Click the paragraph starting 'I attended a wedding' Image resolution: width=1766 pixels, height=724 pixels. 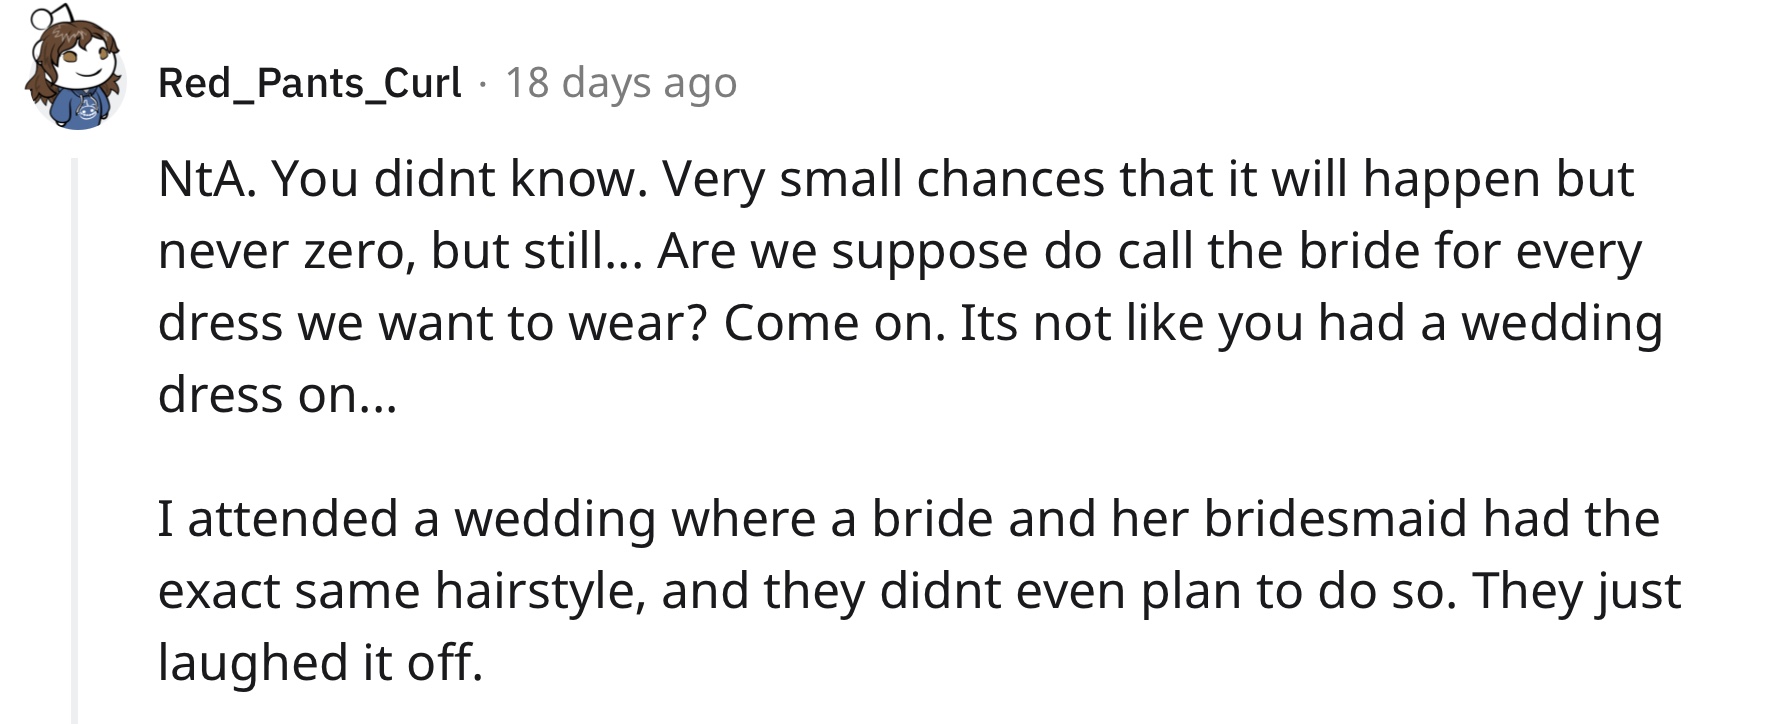coord(920,590)
